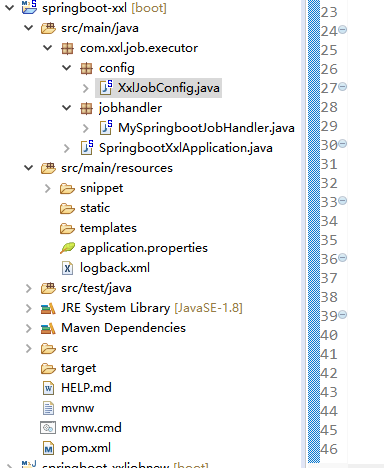Collapse the config package
The image size is (384, 468).
point(67,68)
